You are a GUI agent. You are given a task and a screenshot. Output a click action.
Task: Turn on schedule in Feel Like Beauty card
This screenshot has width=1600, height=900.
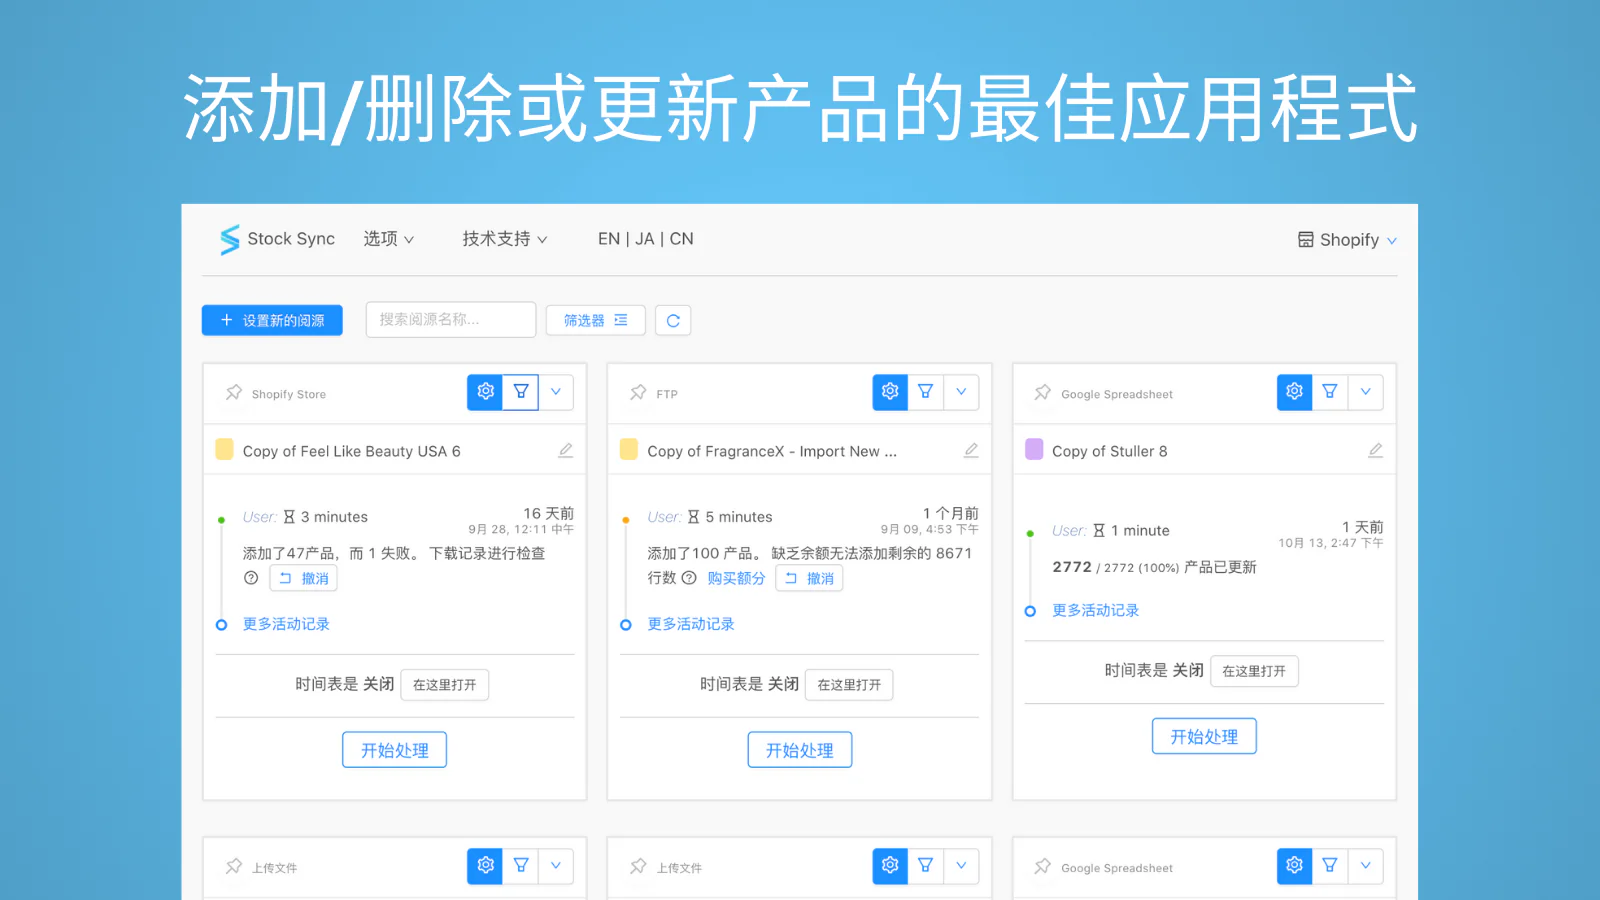[445, 685]
